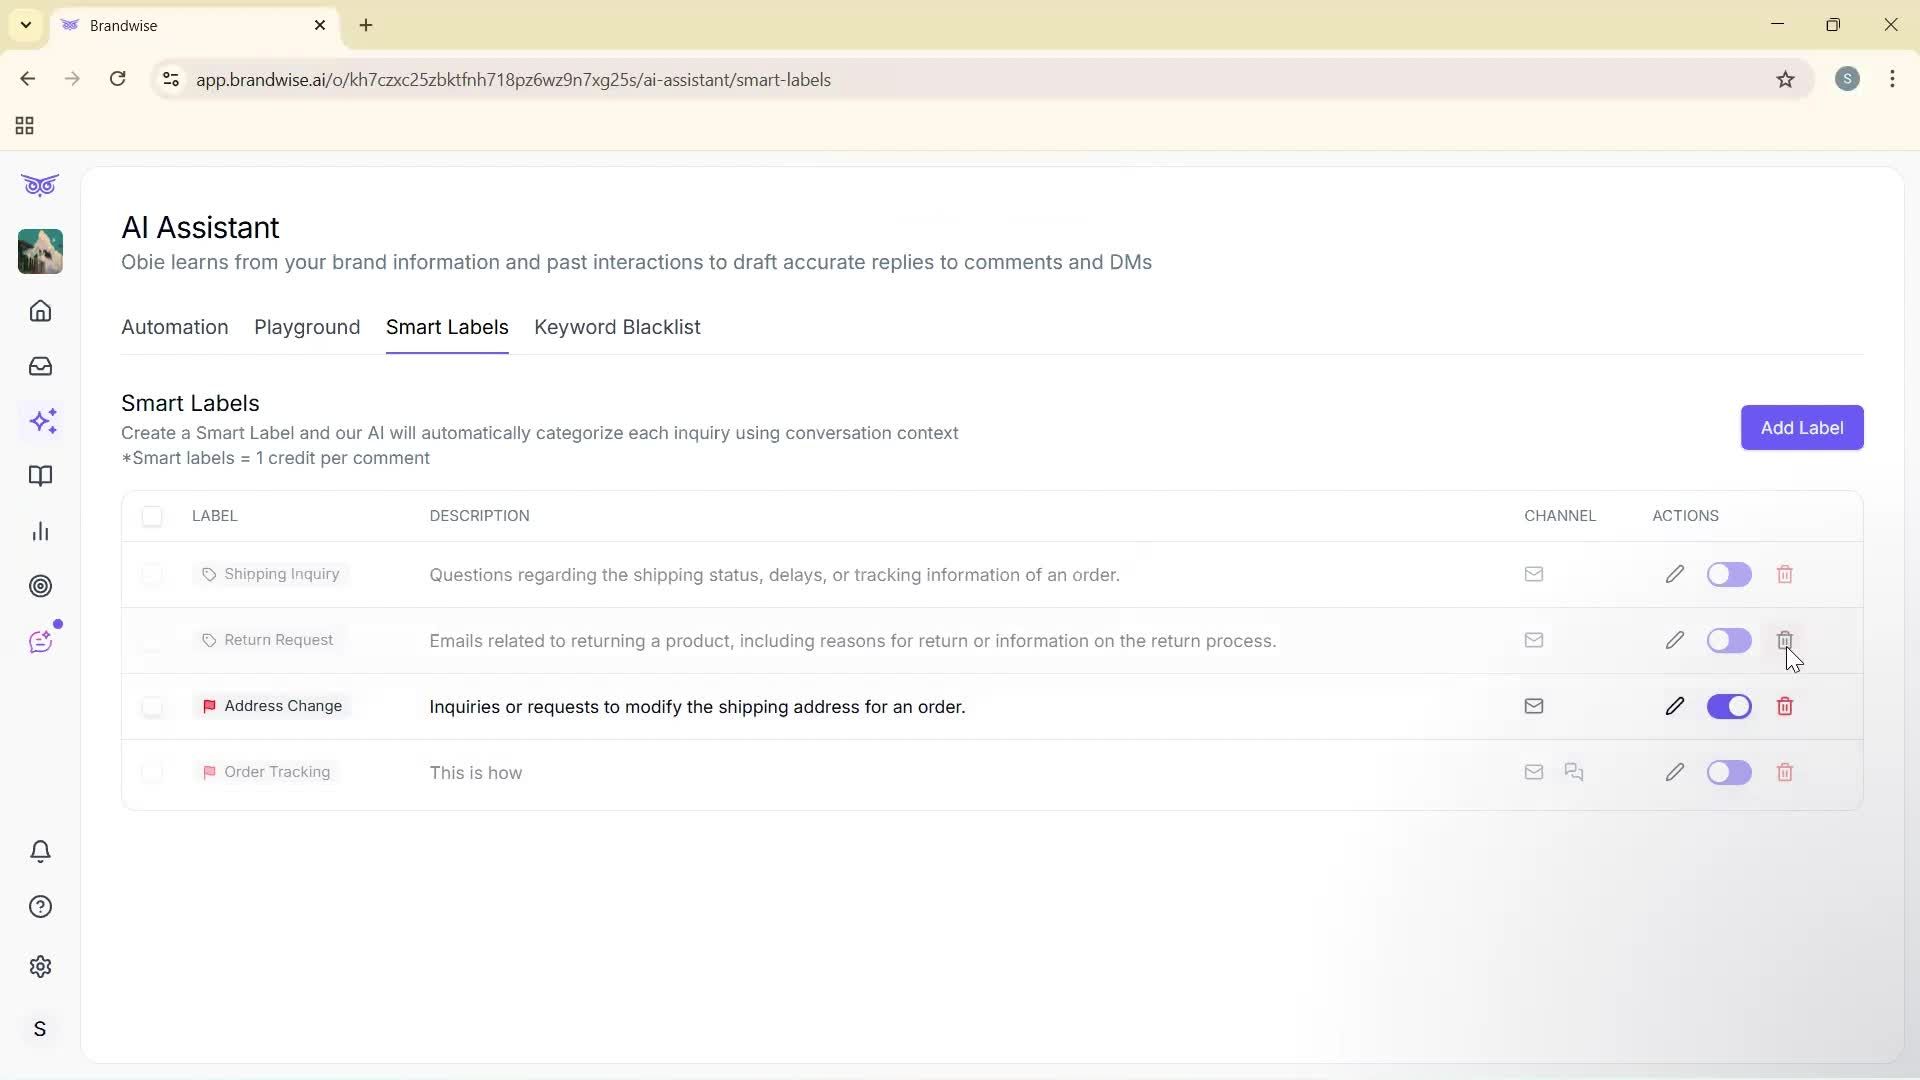Open the browser profile account menu
1920x1080 pixels.
click(x=1847, y=78)
